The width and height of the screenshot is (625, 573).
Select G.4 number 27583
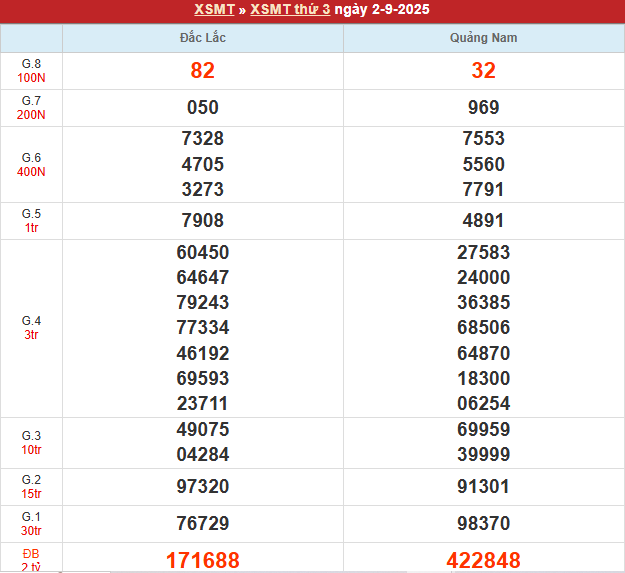point(483,252)
